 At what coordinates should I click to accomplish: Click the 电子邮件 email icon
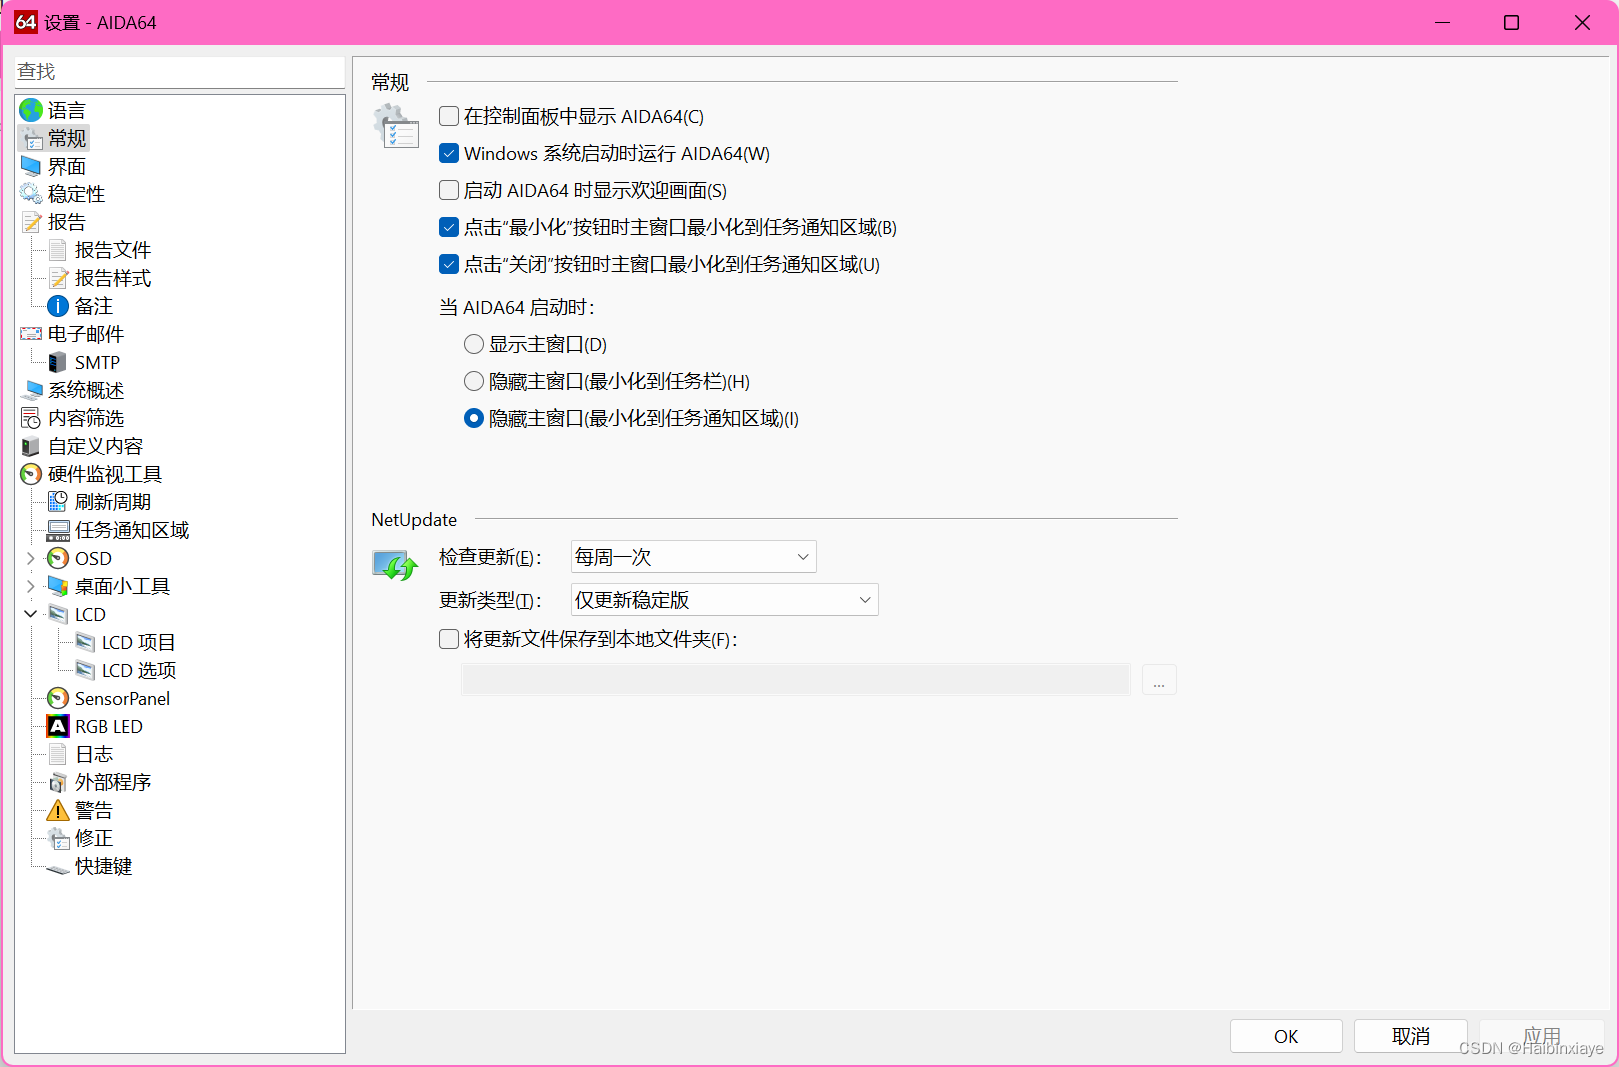(30, 333)
